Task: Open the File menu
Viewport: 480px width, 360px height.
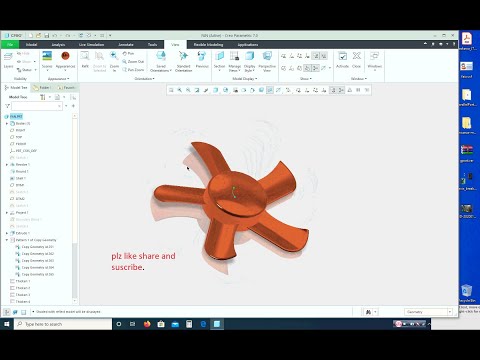Action: (x=10, y=44)
